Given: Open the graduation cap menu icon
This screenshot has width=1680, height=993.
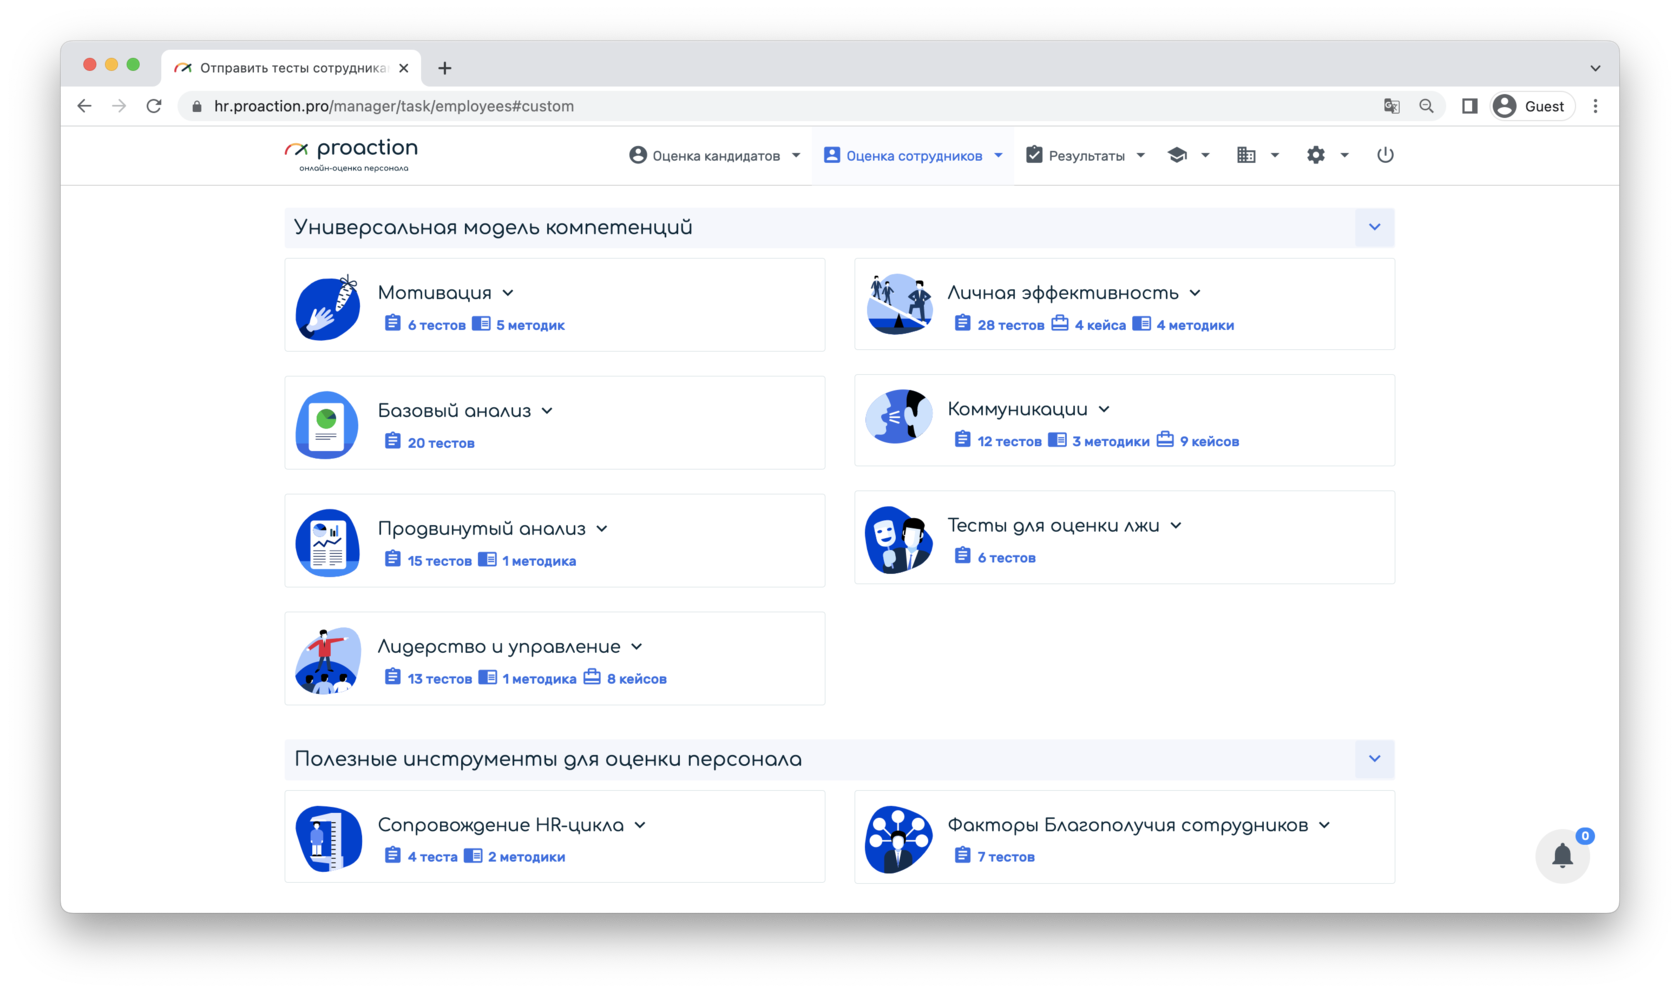Looking at the screenshot, I should click(1177, 155).
